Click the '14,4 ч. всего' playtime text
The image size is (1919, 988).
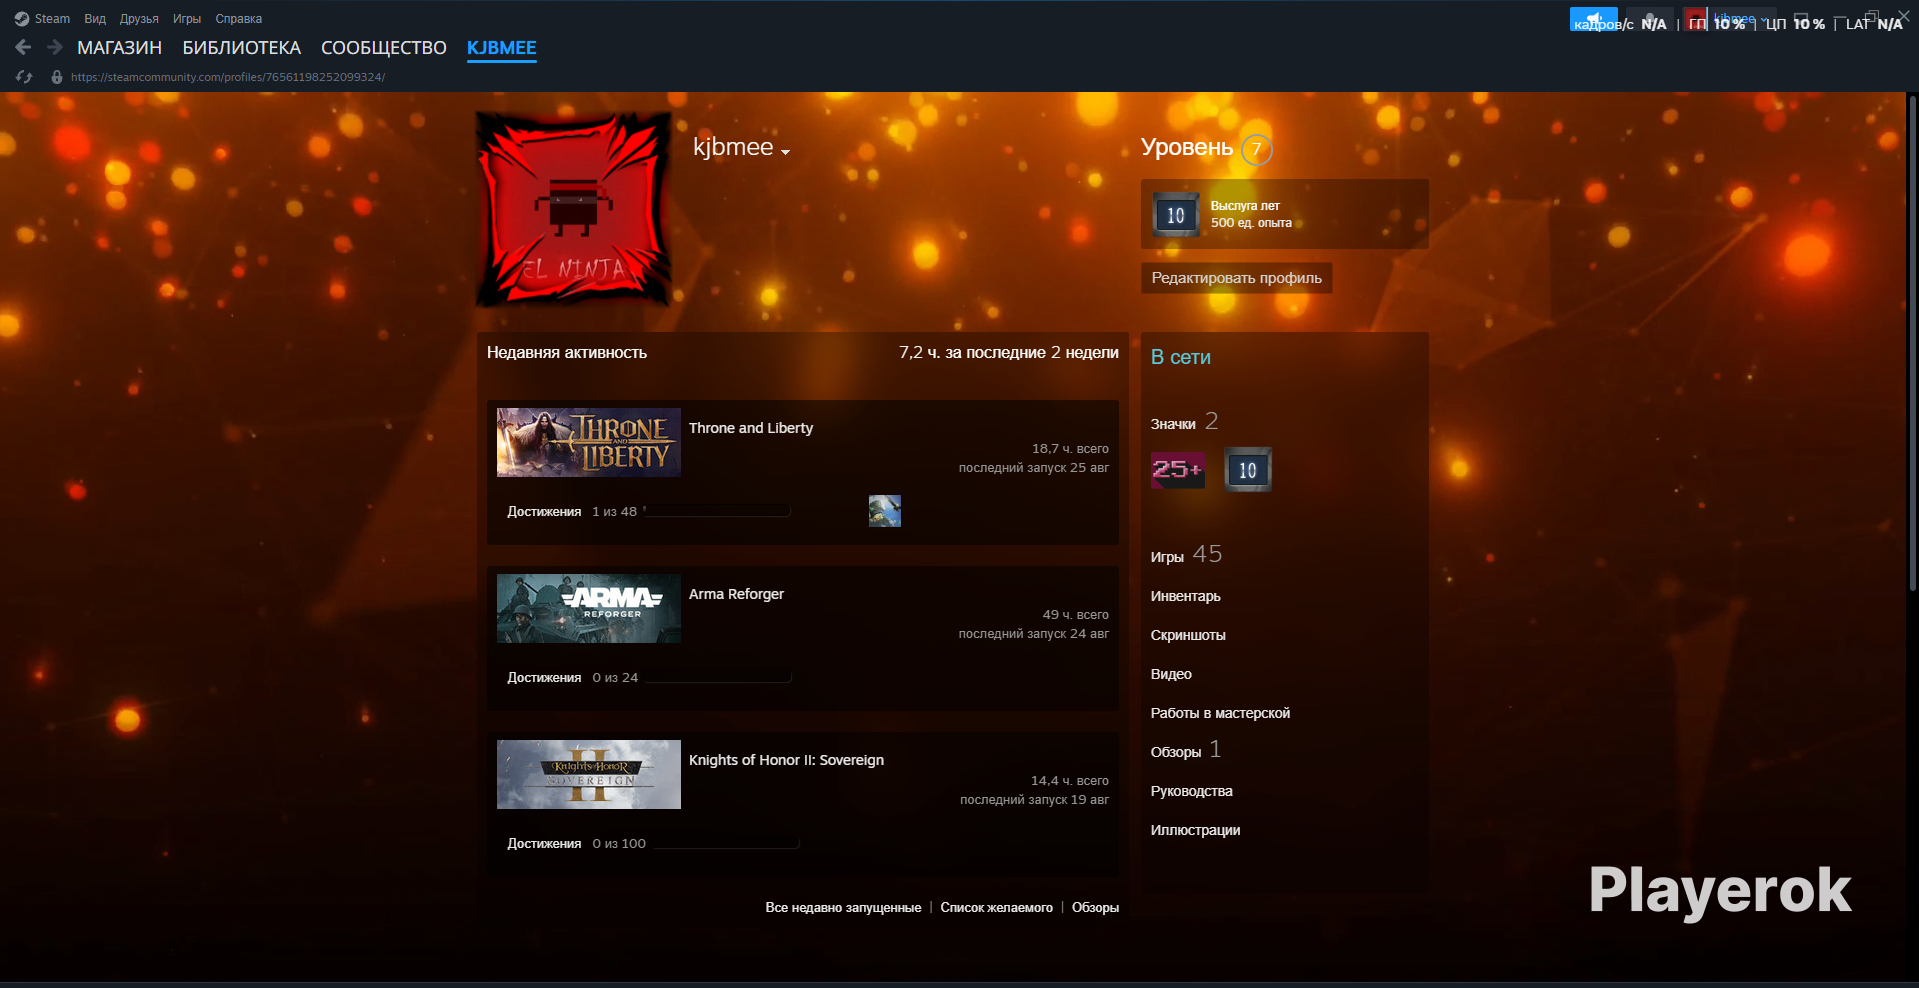pyautogui.click(x=1070, y=781)
